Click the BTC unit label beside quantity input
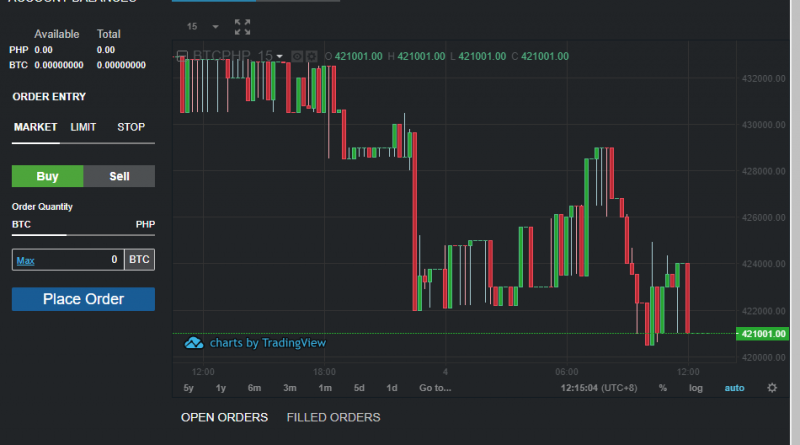The image size is (800, 445). pyautogui.click(x=139, y=260)
